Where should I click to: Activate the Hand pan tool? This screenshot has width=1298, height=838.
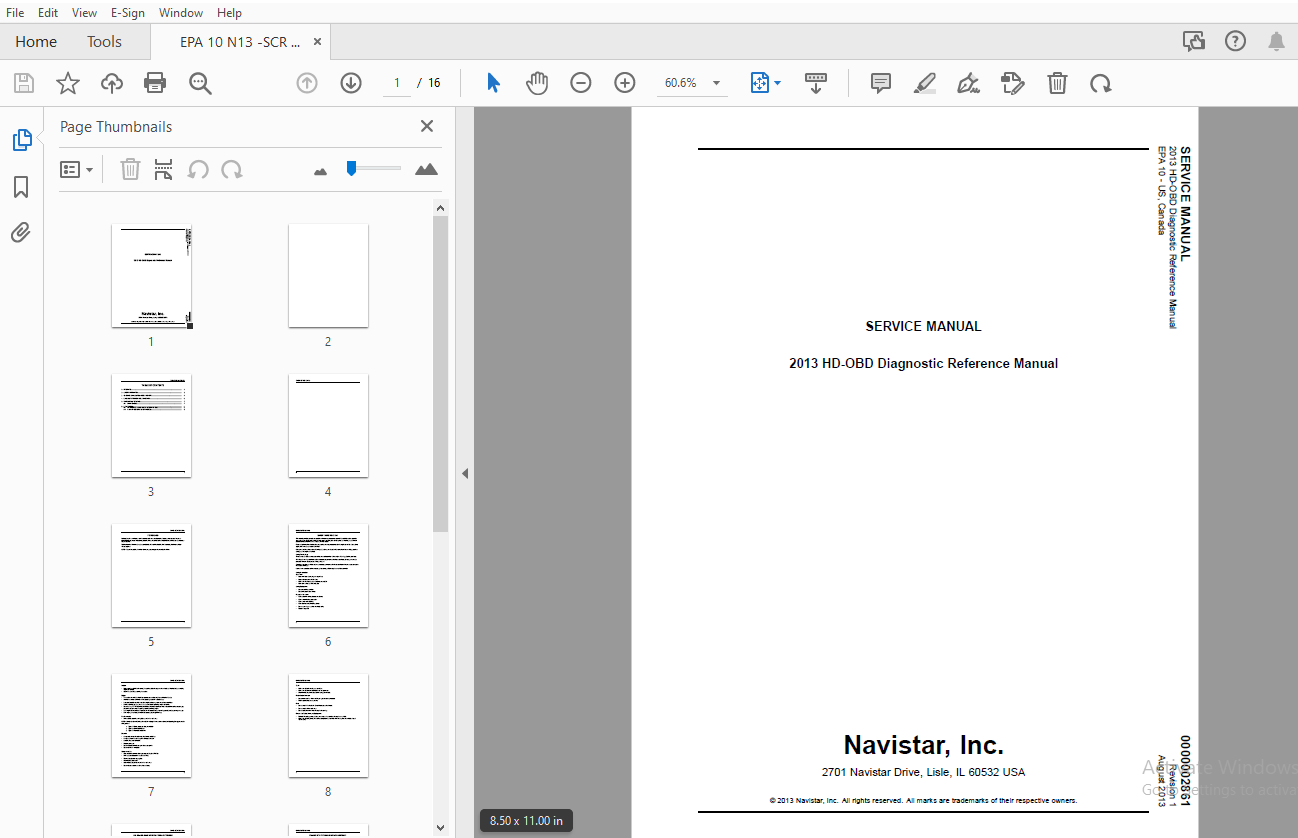[x=537, y=83]
